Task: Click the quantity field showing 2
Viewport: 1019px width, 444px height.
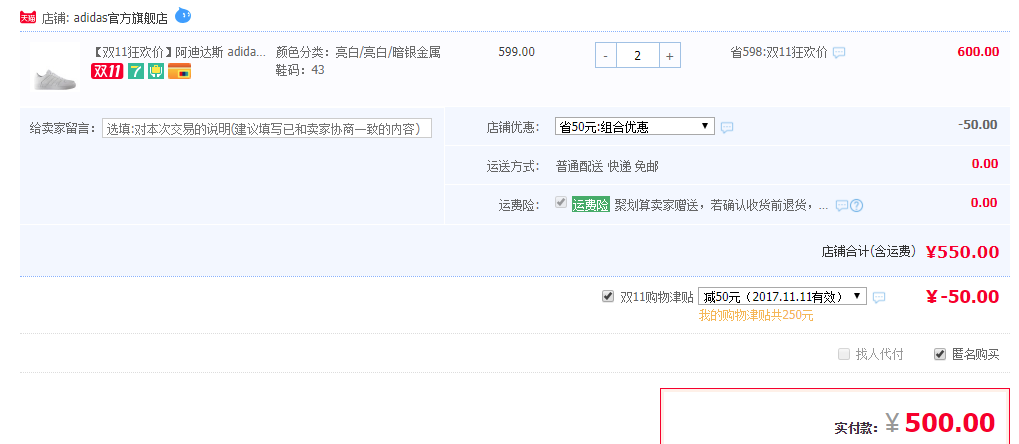Action: [x=638, y=55]
